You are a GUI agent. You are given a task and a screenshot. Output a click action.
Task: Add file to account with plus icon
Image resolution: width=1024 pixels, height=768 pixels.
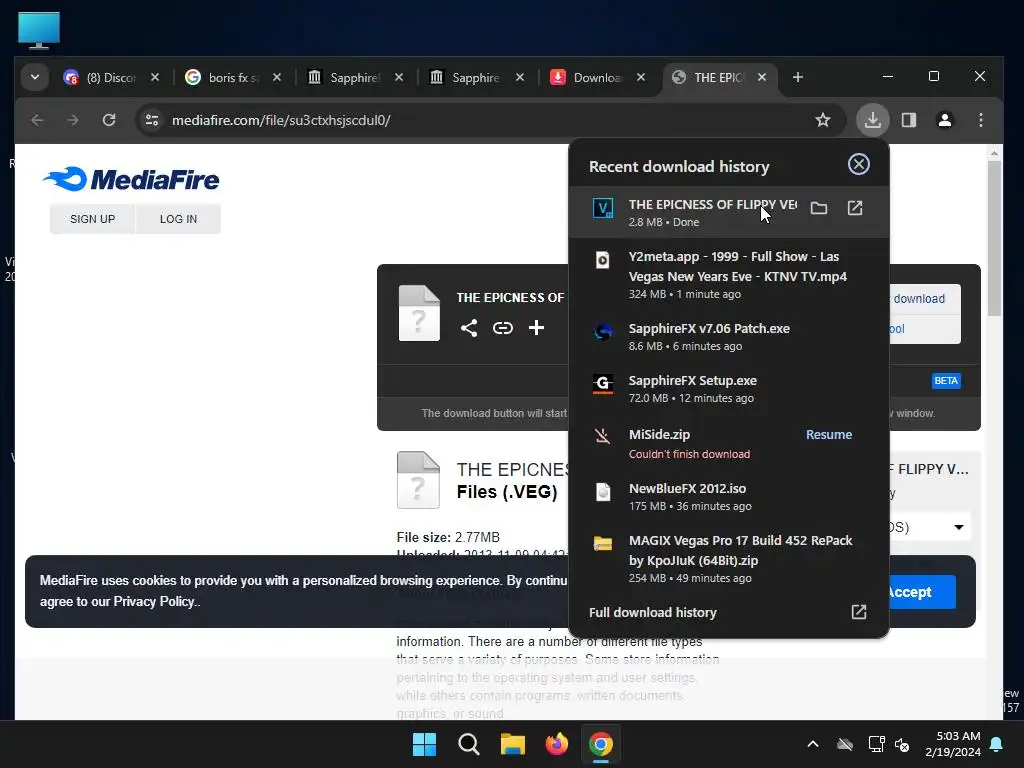click(x=536, y=328)
